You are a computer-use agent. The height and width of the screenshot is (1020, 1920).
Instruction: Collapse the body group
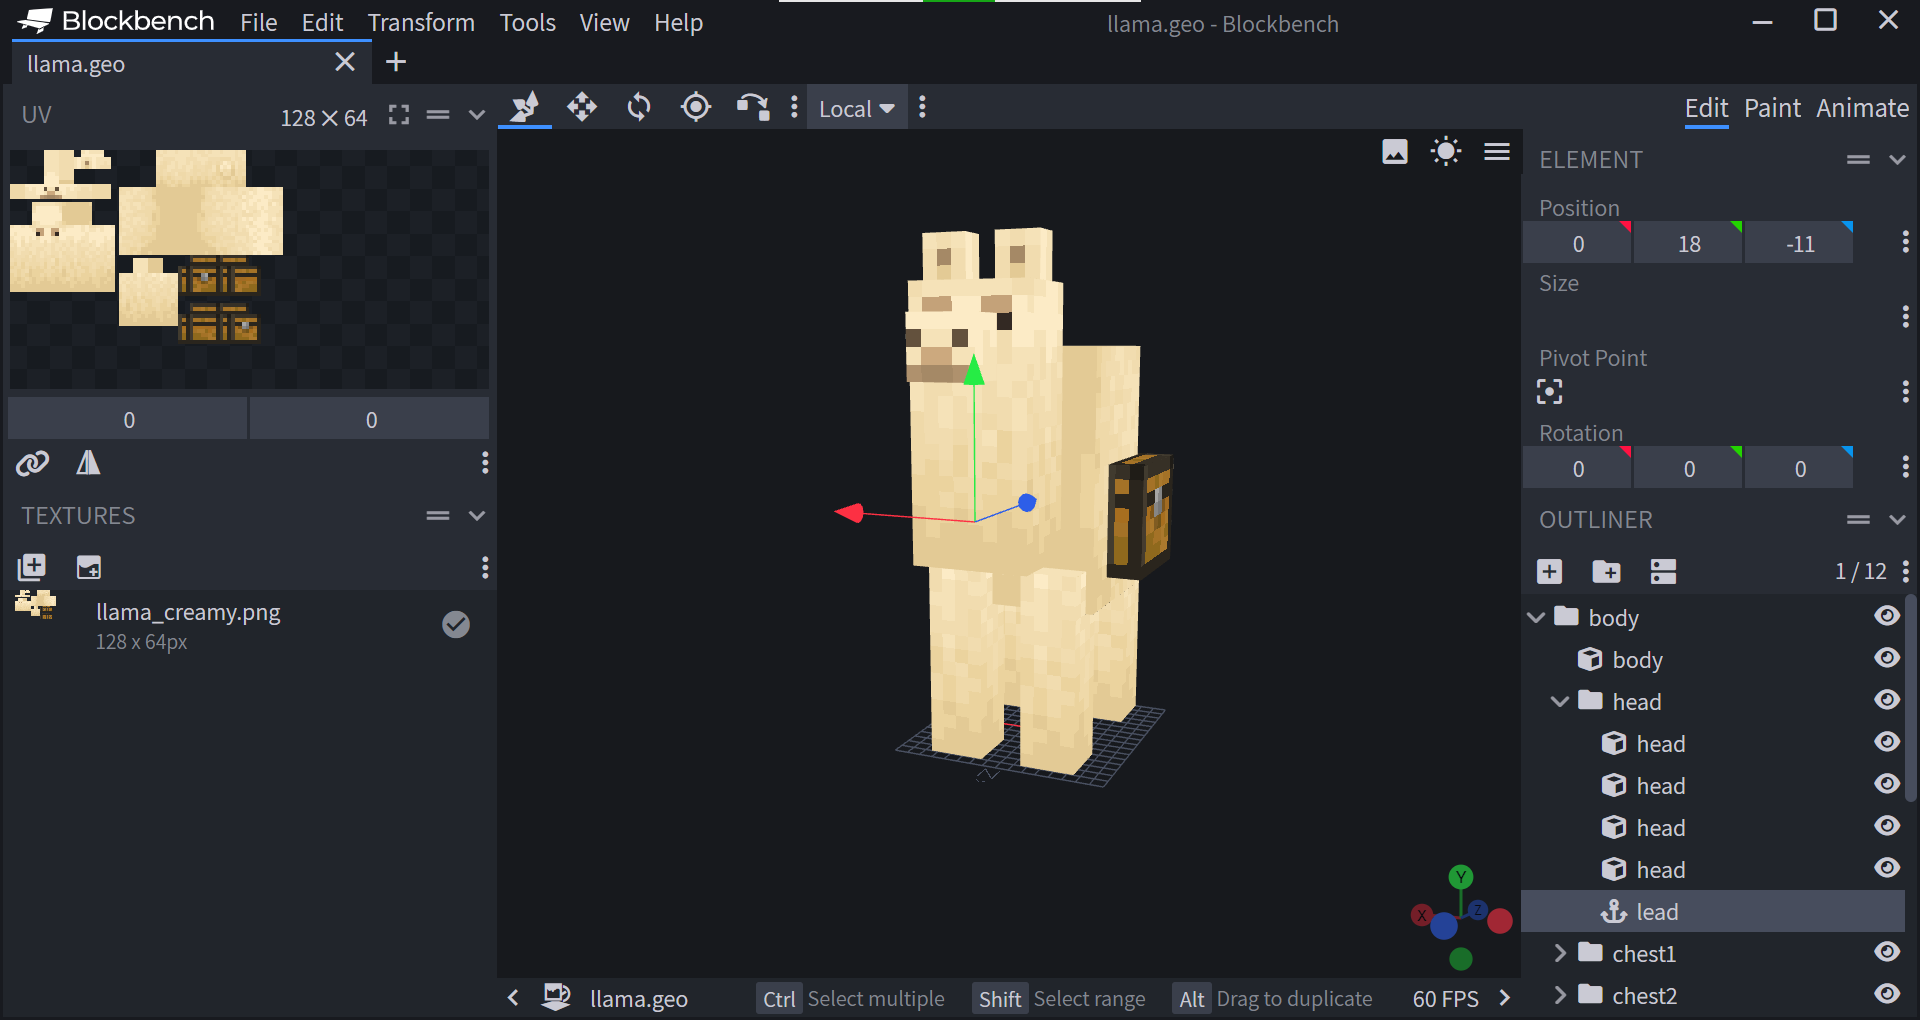[1537, 617]
